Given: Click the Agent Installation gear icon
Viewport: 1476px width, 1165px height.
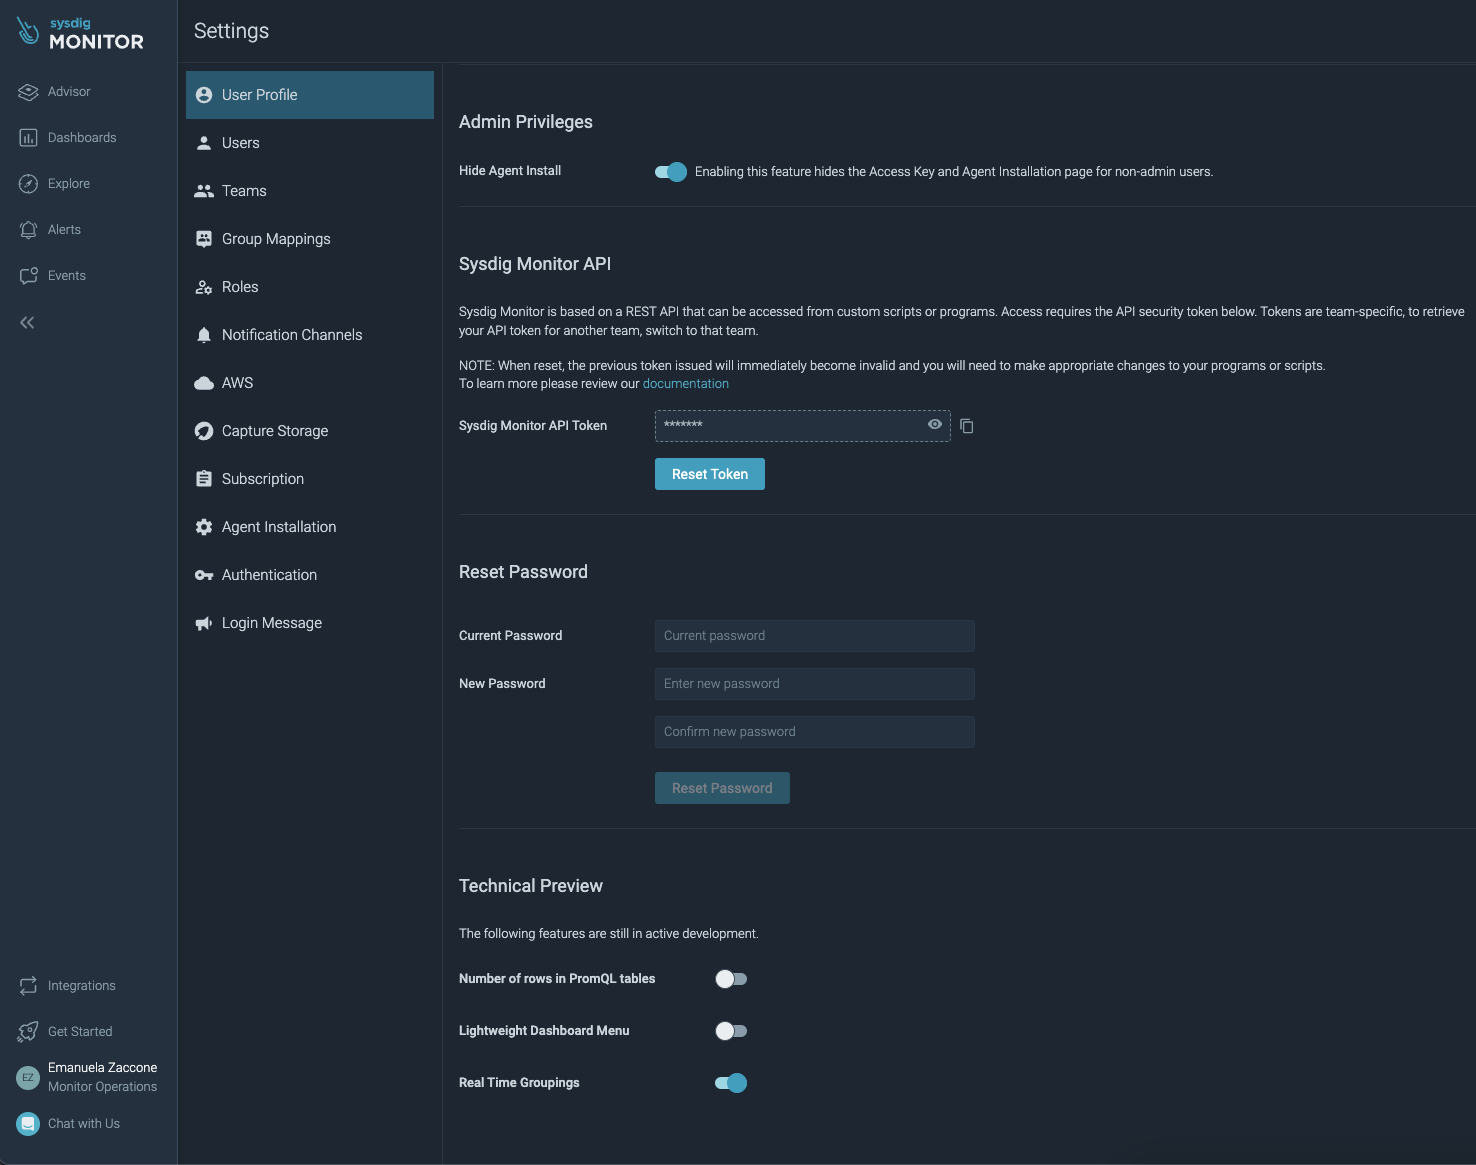Looking at the screenshot, I should [x=204, y=527].
